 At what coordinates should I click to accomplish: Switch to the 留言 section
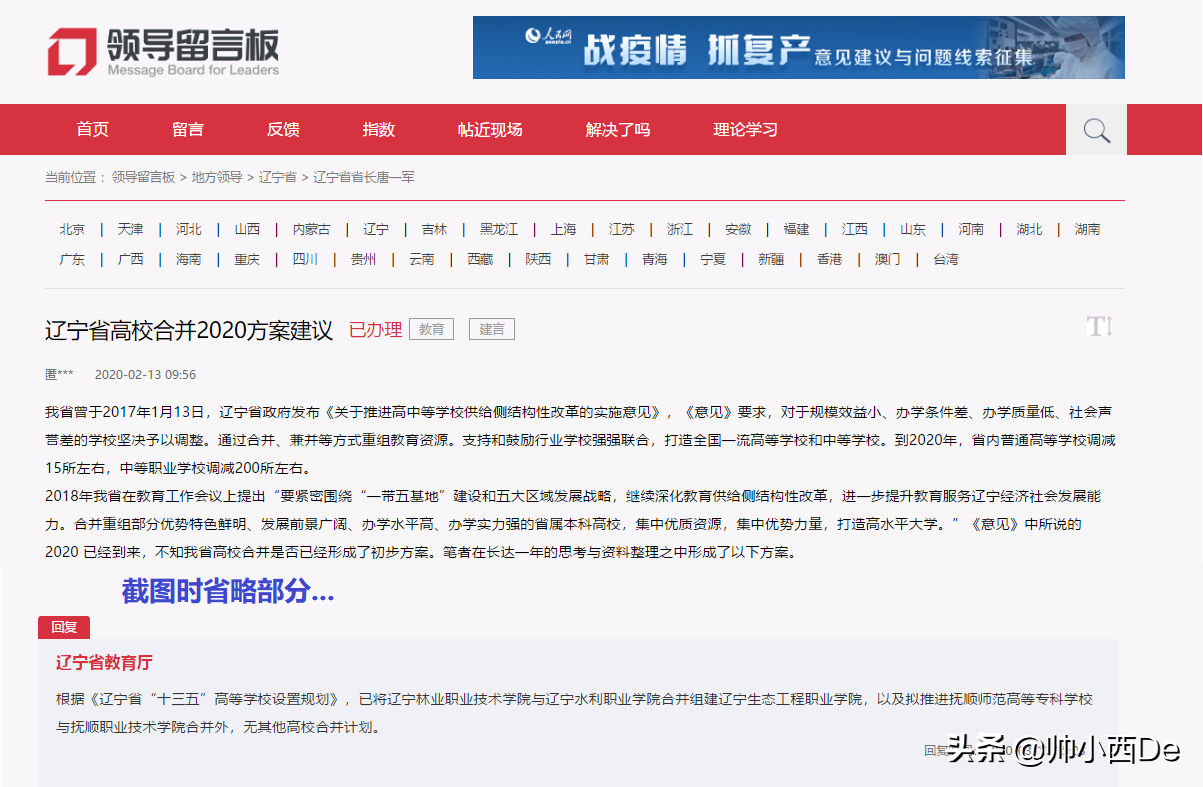click(x=189, y=129)
